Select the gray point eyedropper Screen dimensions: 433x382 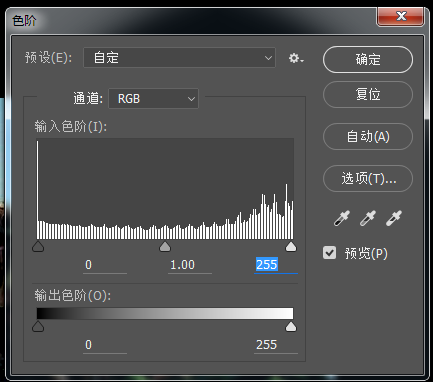tap(368, 218)
